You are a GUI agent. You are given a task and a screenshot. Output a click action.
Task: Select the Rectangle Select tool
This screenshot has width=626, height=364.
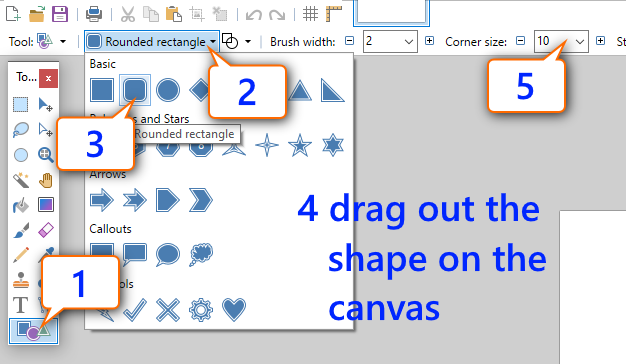(20, 105)
